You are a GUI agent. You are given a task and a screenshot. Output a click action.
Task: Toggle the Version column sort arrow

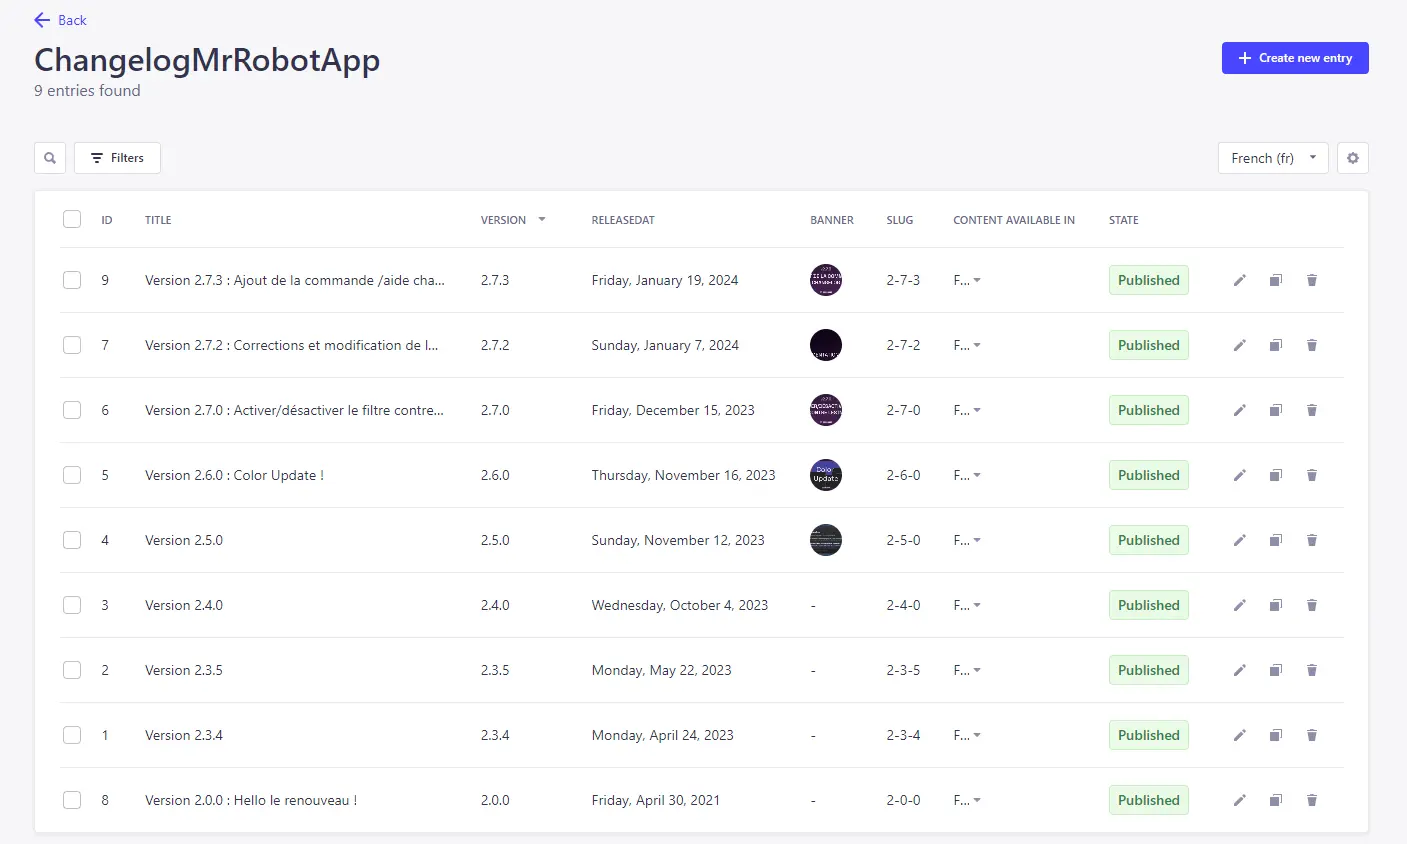click(x=542, y=219)
